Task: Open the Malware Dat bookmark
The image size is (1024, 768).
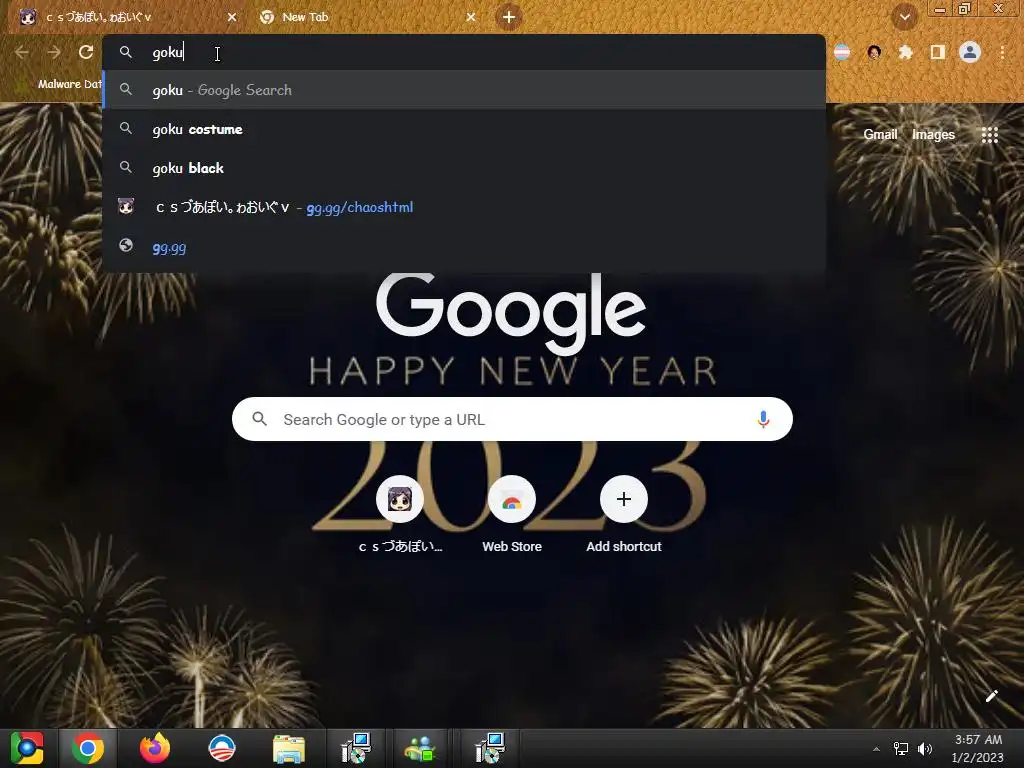Action: pos(69,84)
